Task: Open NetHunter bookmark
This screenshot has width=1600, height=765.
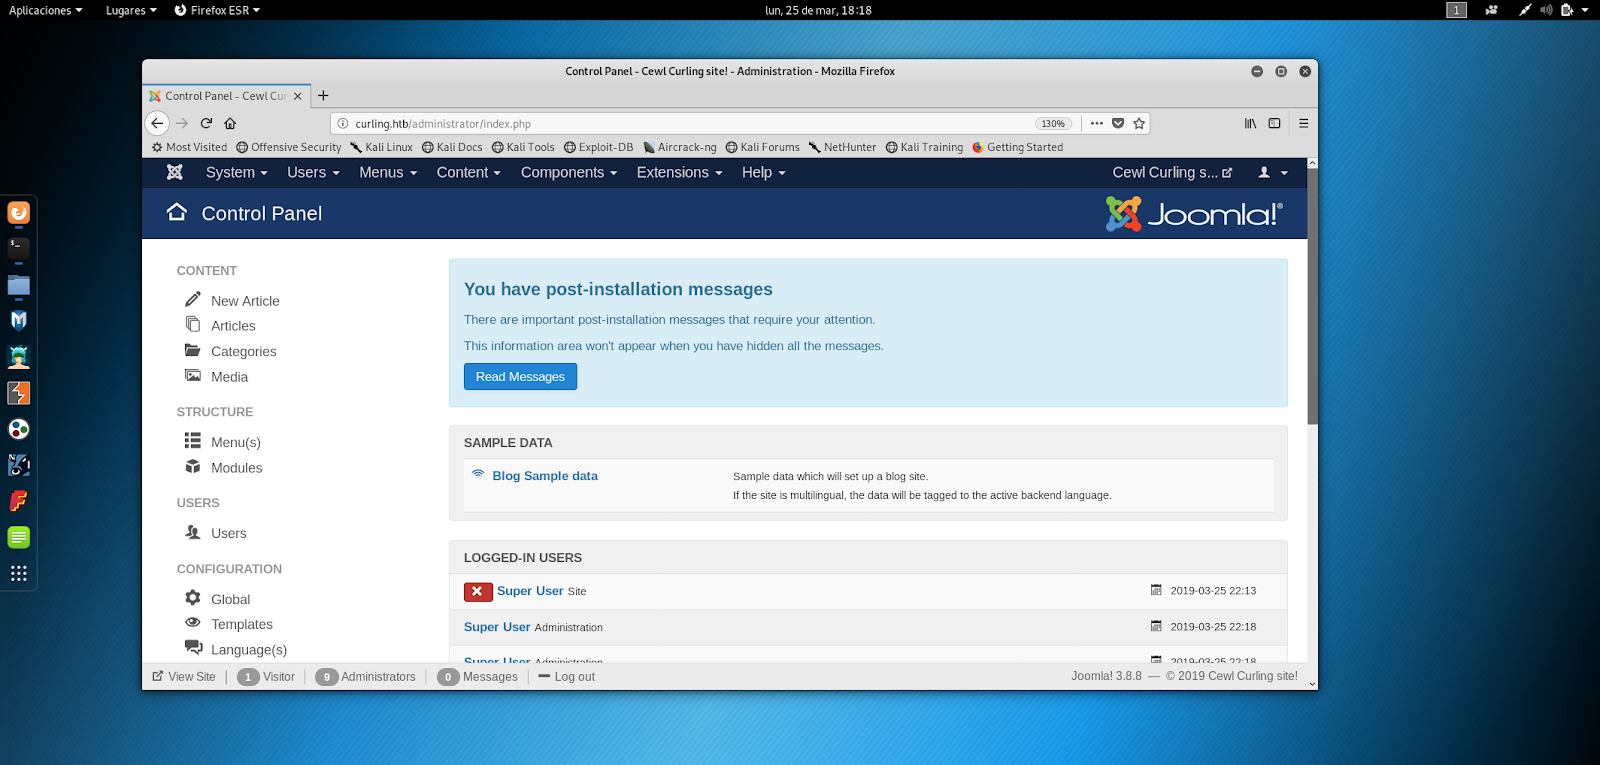Action: (x=842, y=147)
